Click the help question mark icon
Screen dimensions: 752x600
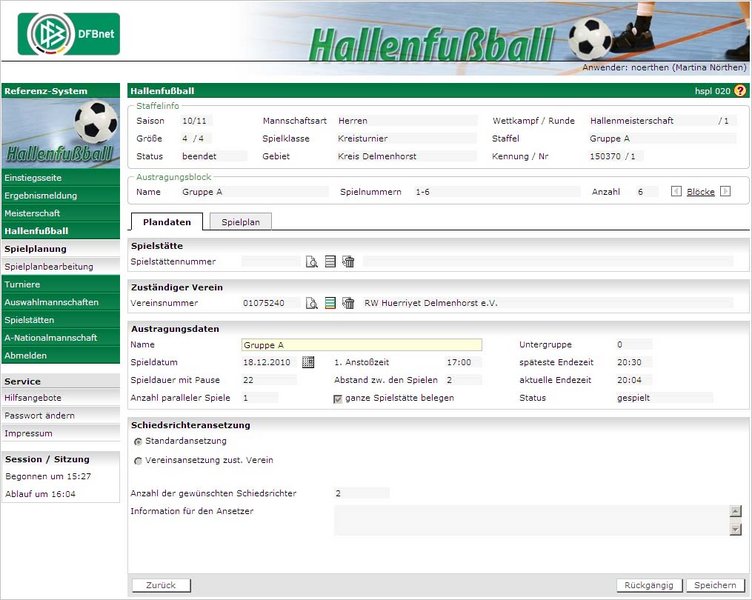(740, 91)
